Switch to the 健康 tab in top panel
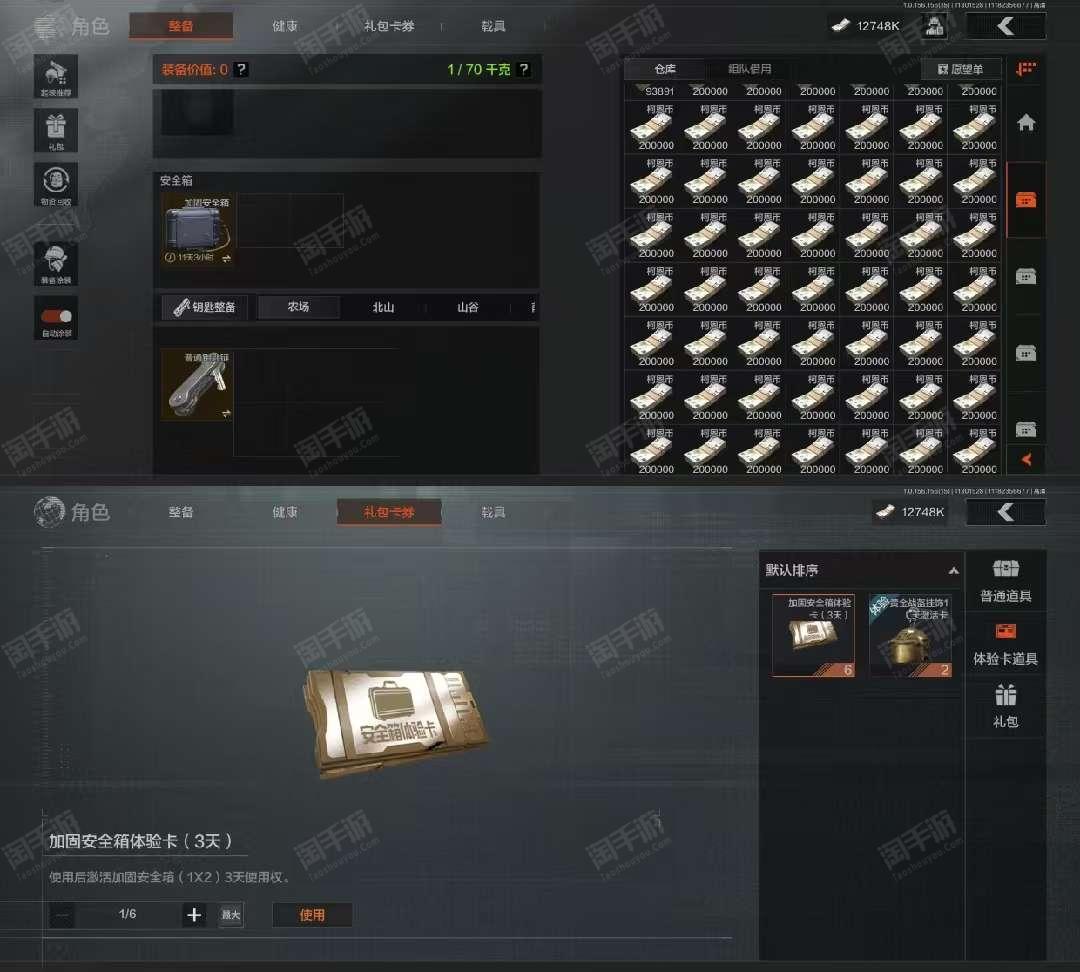The width and height of the screenshot is (1080, 972). click(284, 26)
